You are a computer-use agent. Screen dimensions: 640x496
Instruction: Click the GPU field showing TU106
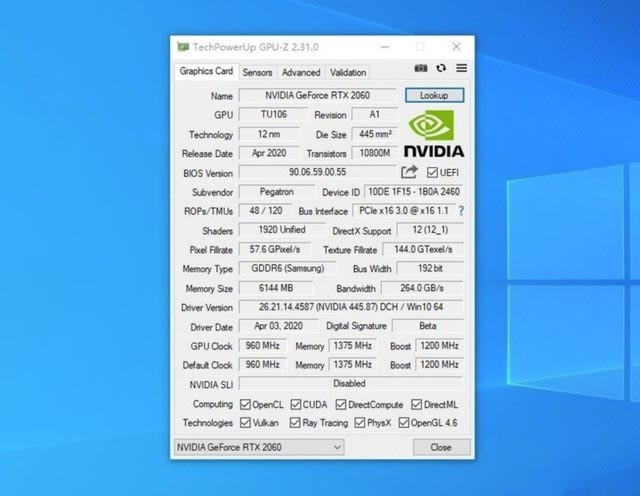pyautogui.click(x=273, y=114)
